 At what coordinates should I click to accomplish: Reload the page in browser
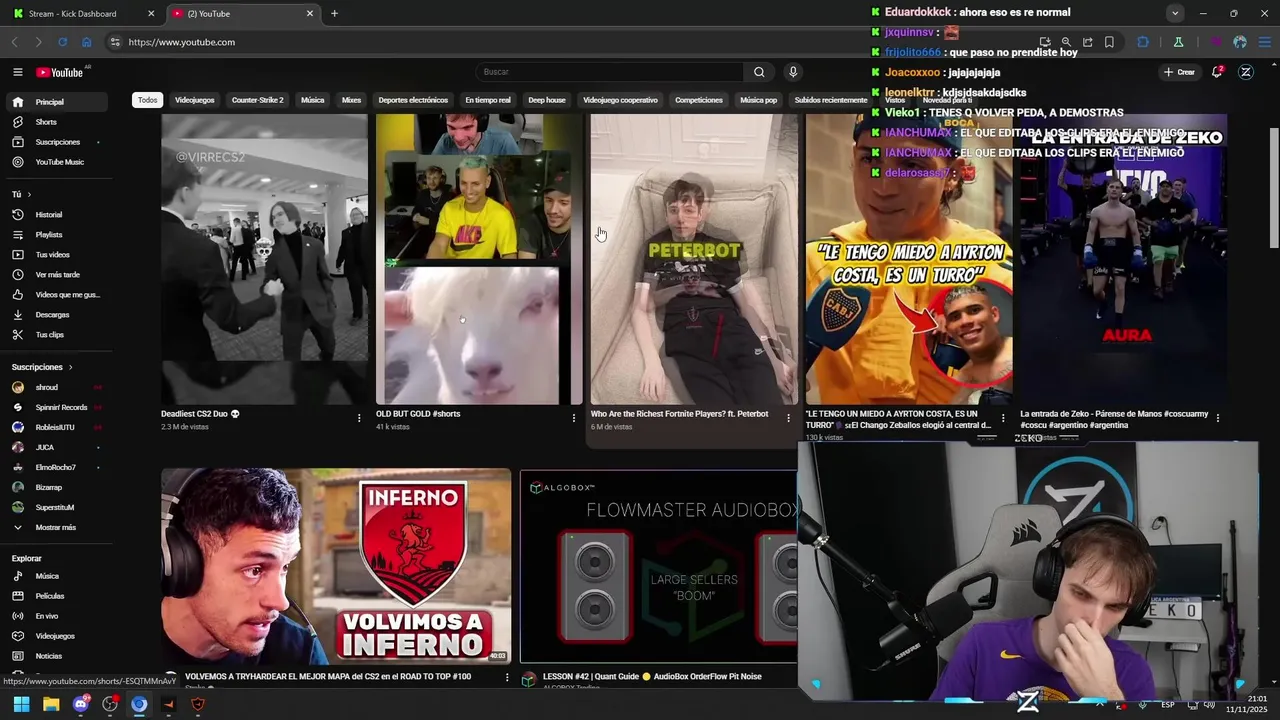(x=62, y=42)
